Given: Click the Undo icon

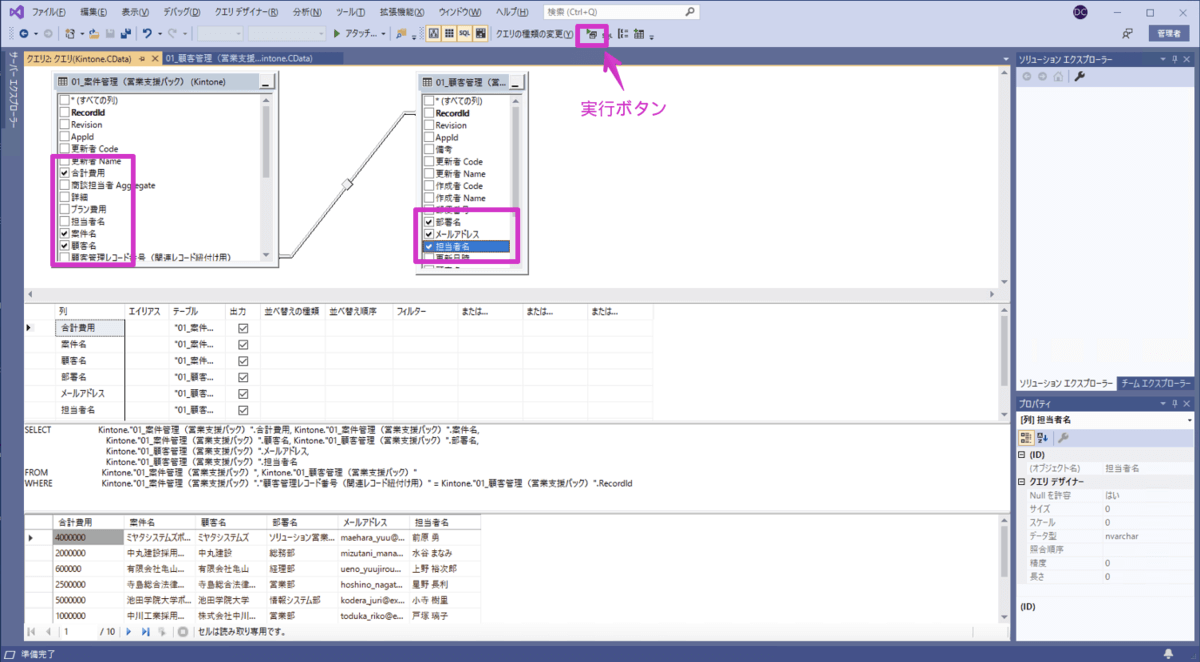Looking at the screenshot, I should tap(147, 34).
